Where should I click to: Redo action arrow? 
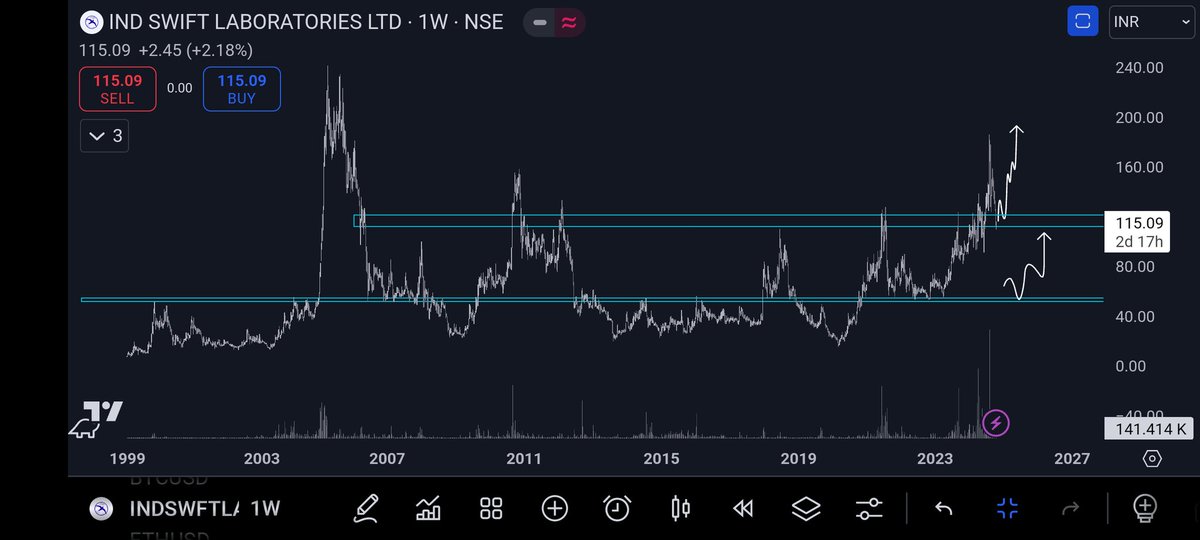click(1070, 508)
